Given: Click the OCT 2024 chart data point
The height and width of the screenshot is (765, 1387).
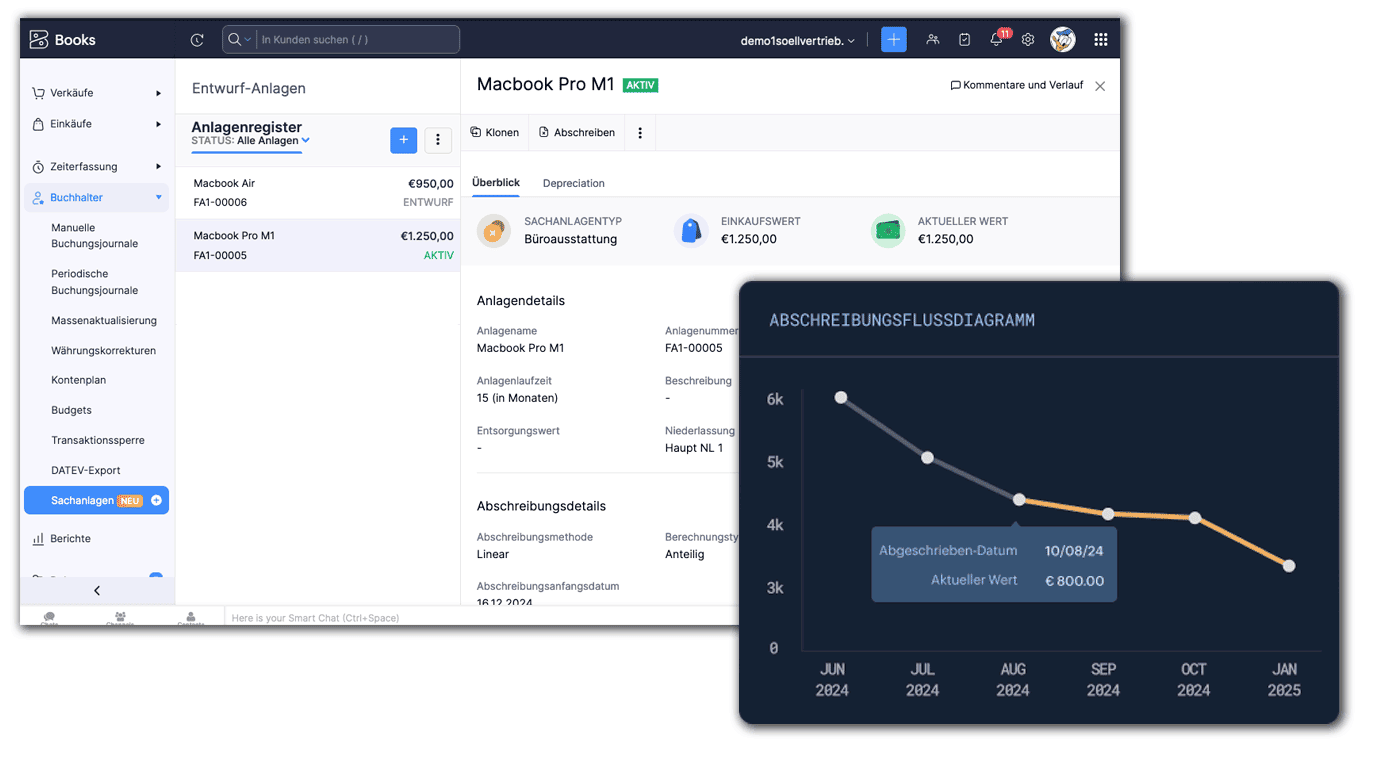Looking at the screenshot, I should coord(1195,517).
